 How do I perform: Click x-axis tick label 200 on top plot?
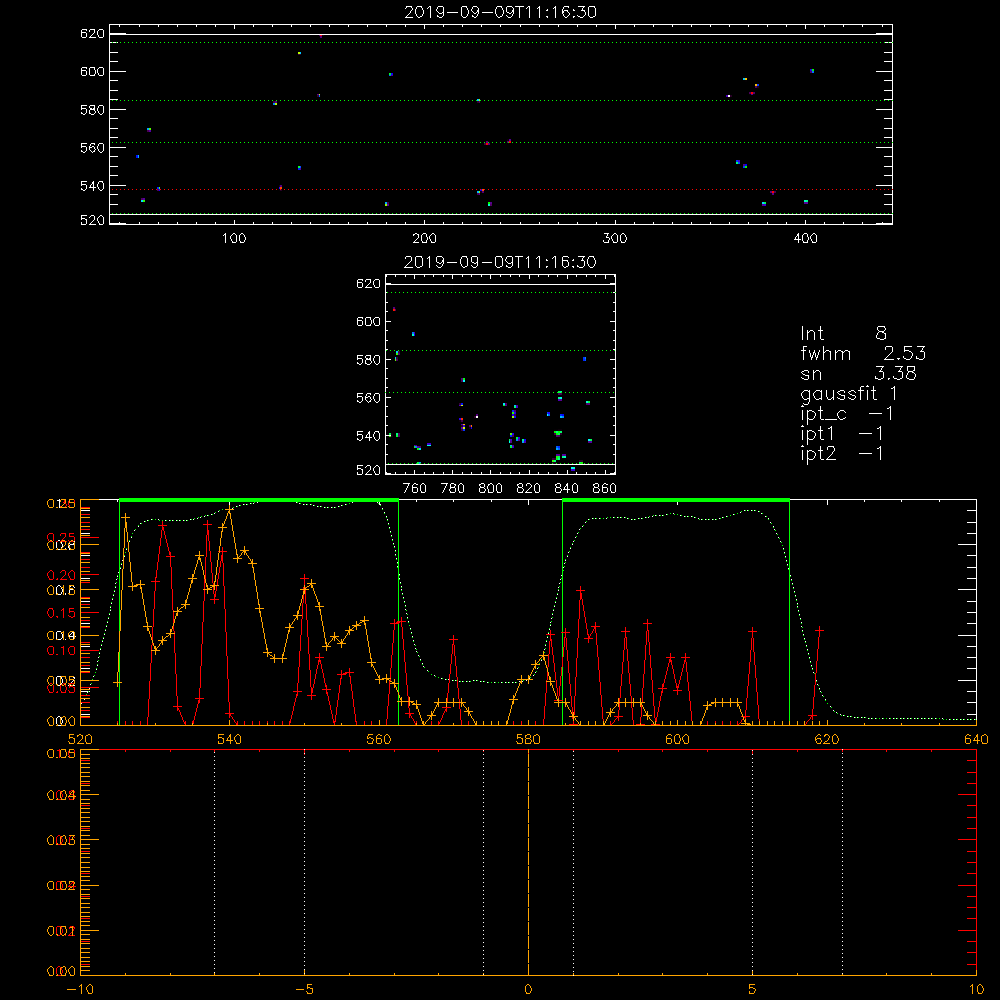424,239
